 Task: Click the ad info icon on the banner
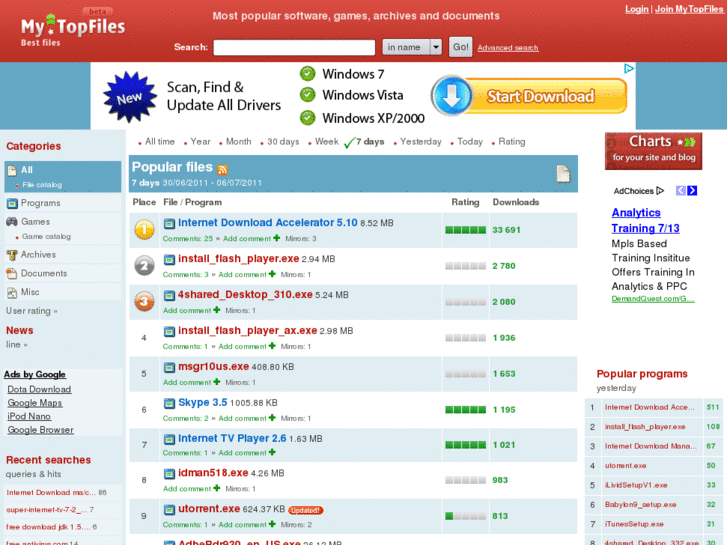[629, 69]
